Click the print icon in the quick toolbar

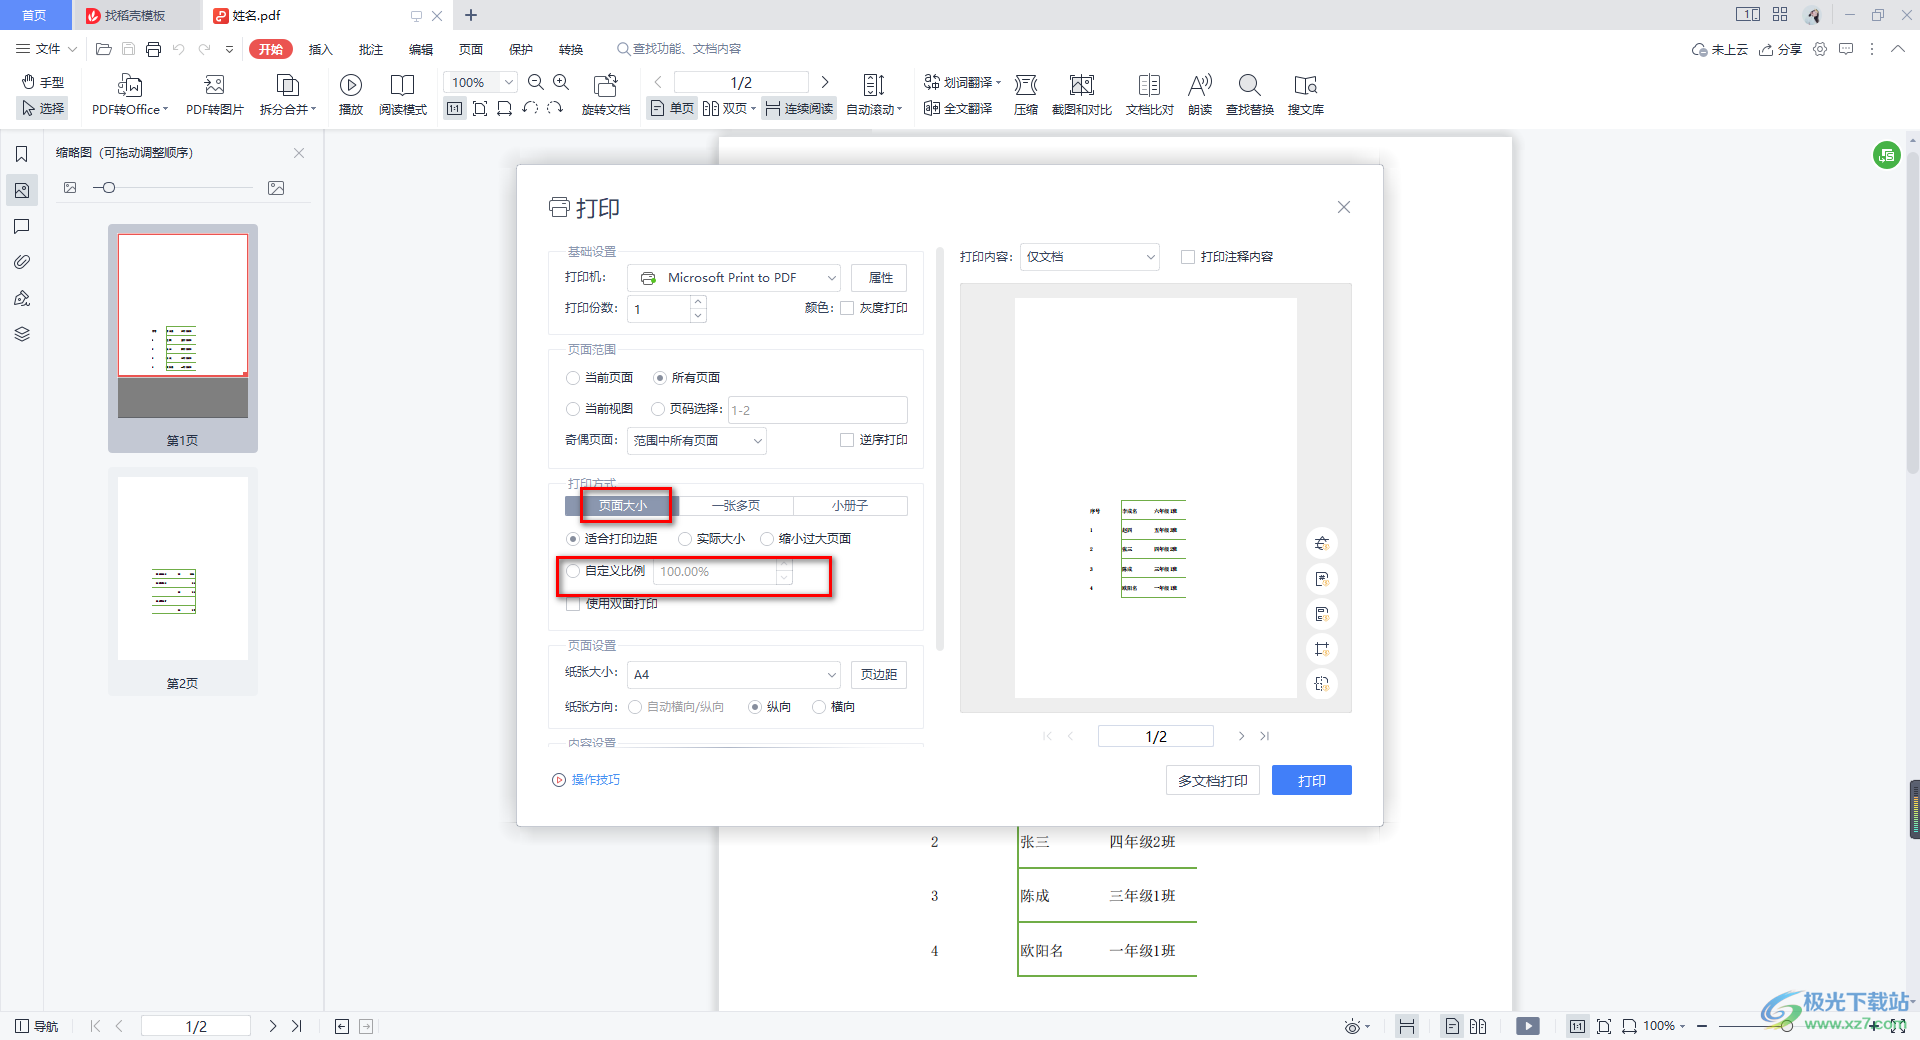click(x=153, y=49)
